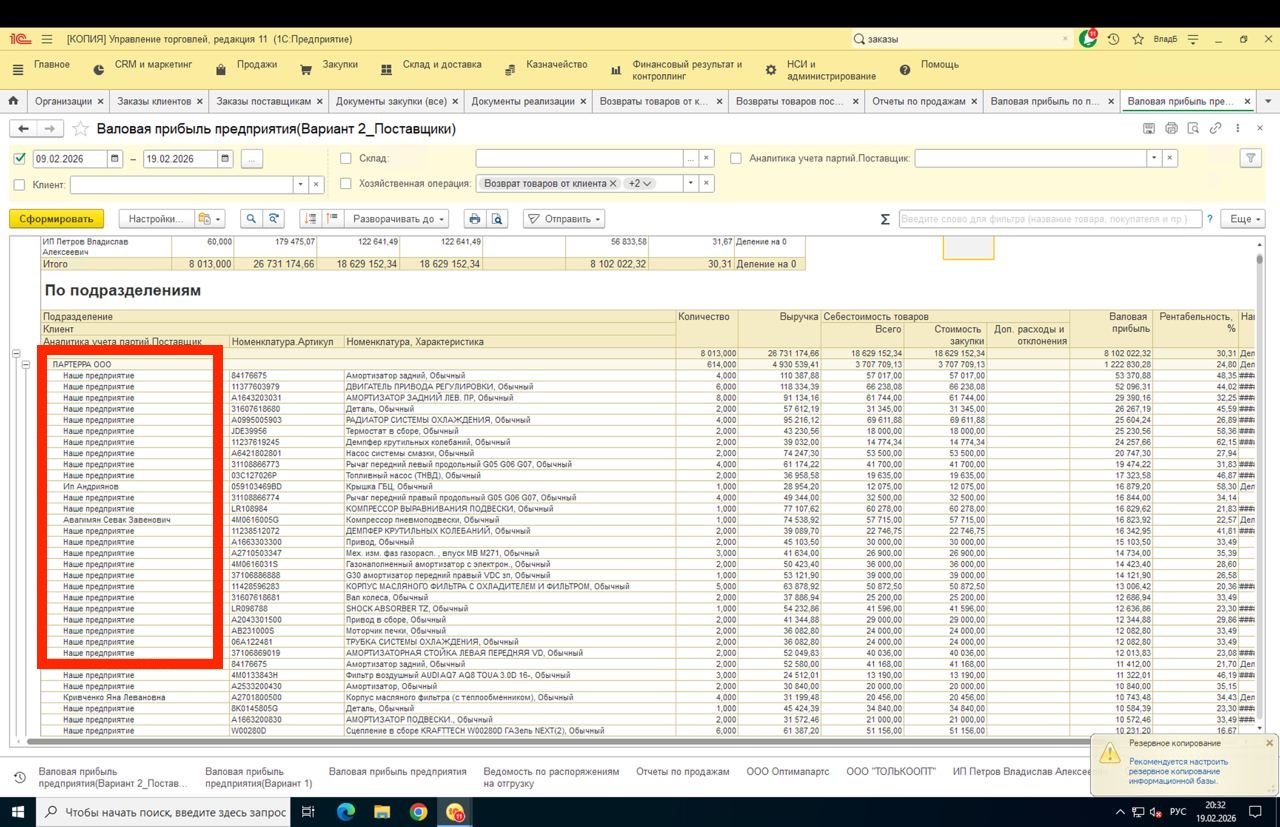The height and width of the screenshot is (827, 1280).
Task: Switch to the Заказы клиентов tab
Action: 153,101
